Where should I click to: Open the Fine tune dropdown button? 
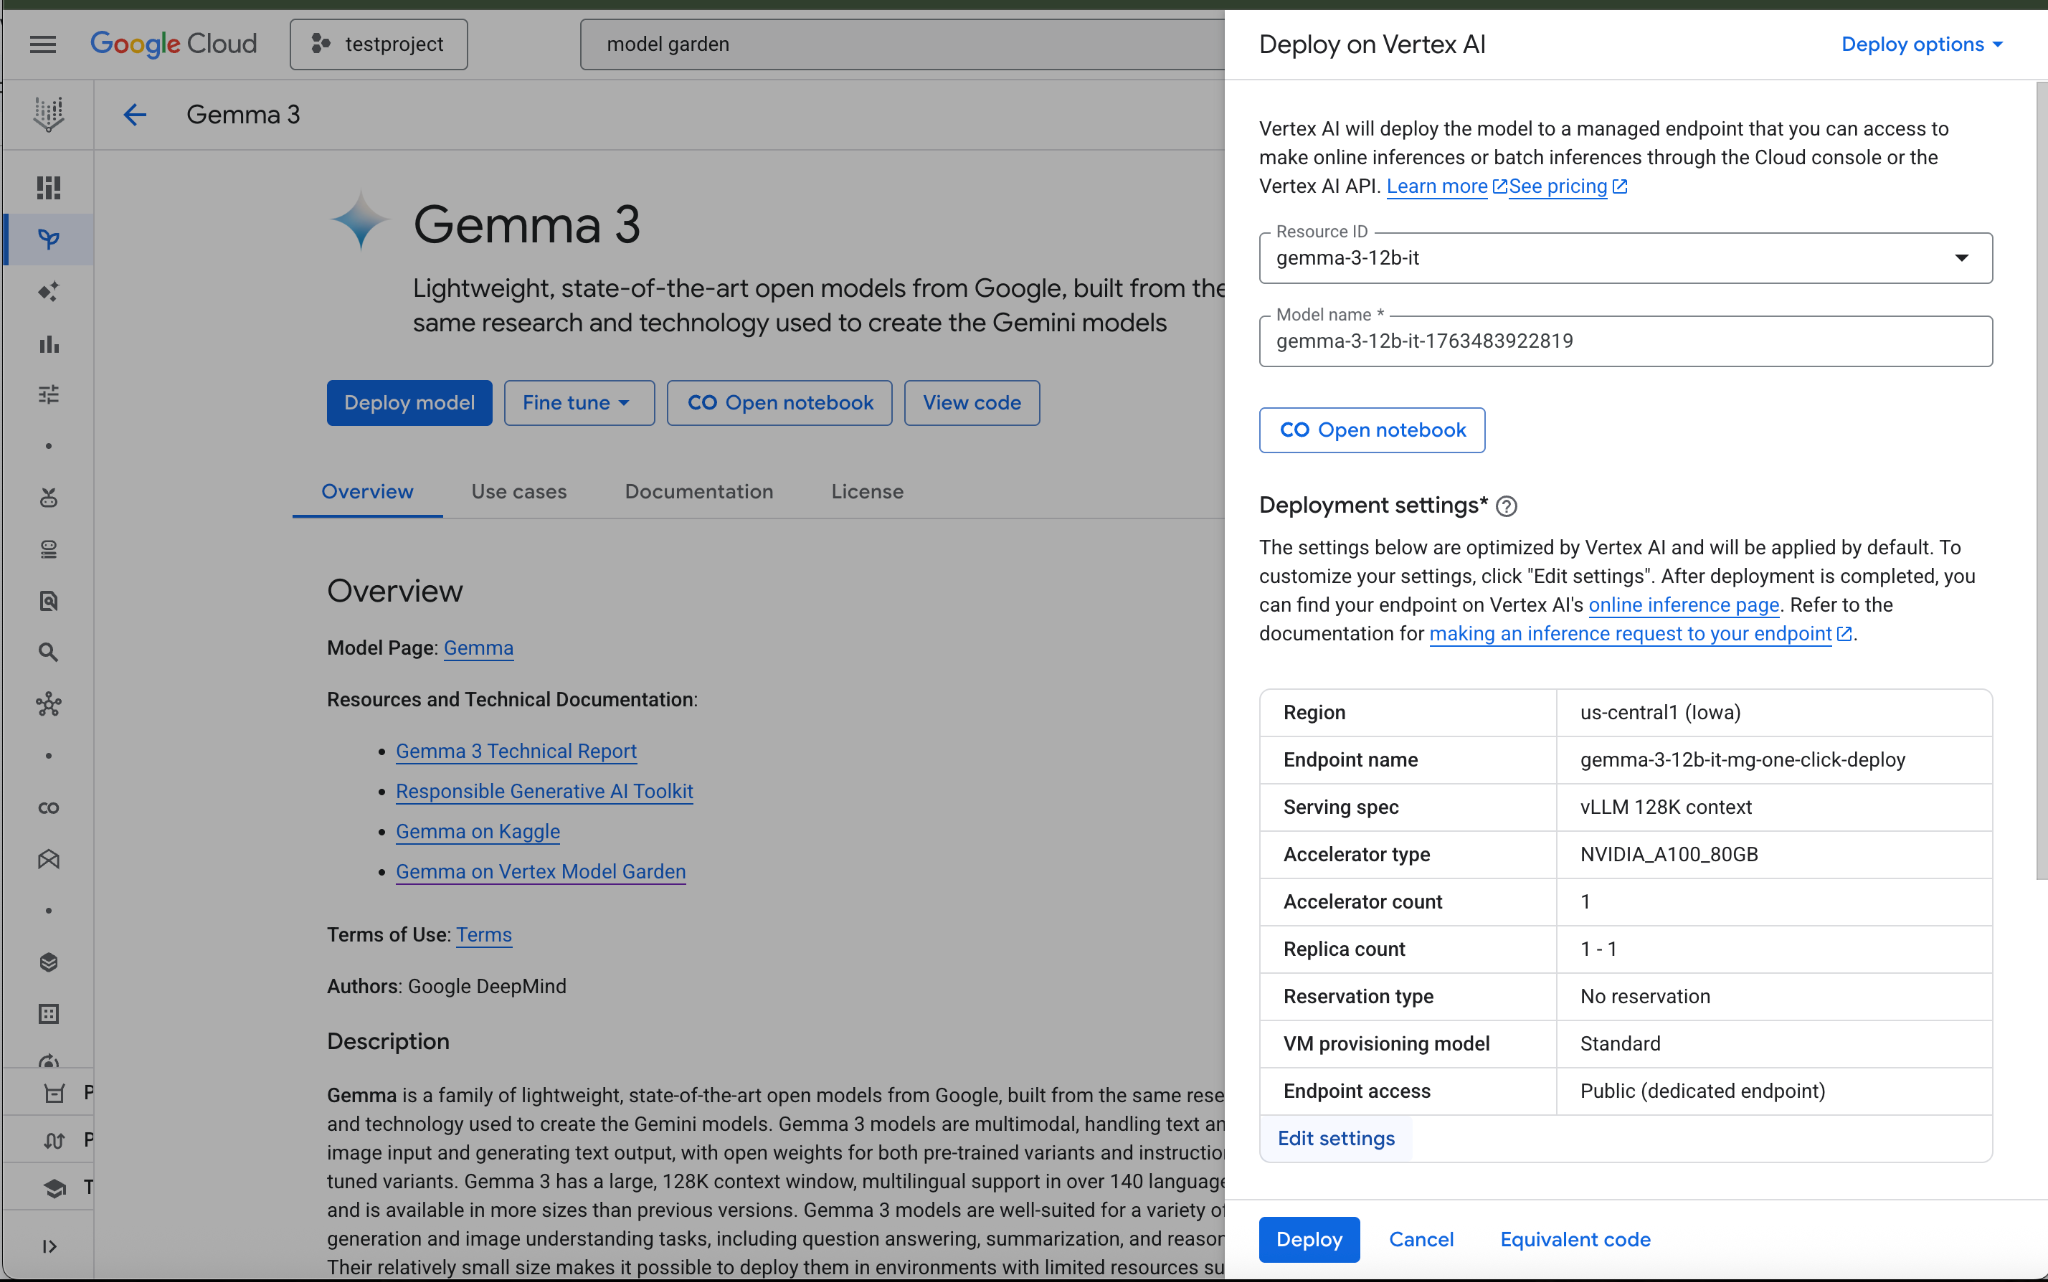point(579,403)
